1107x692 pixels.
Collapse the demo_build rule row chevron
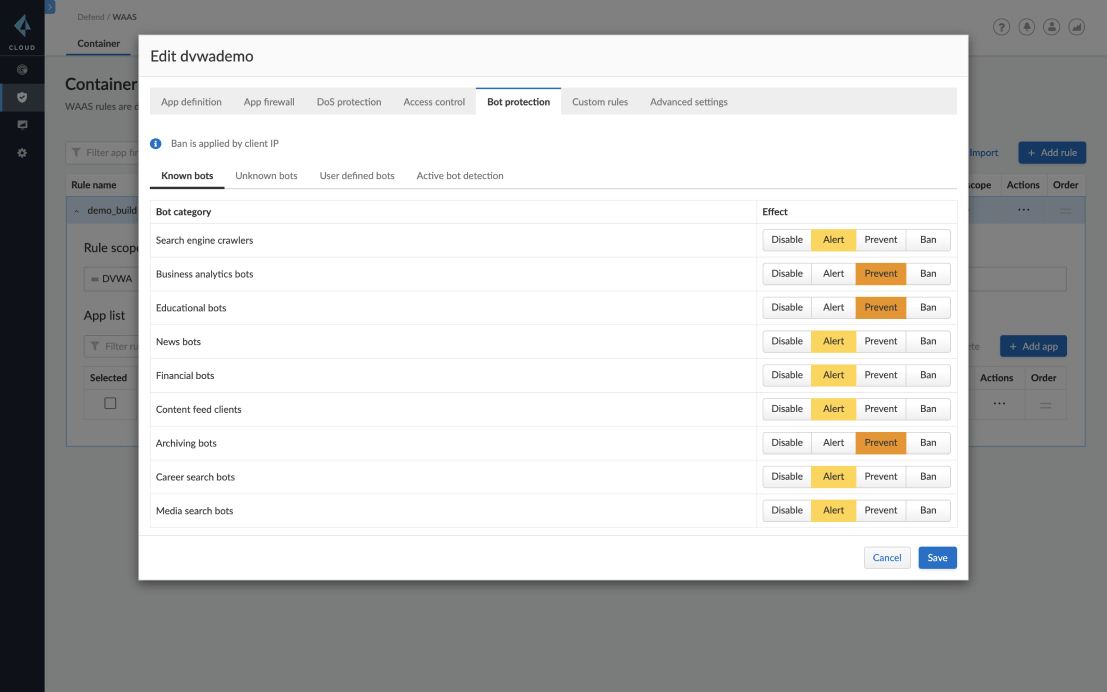[77, 211]
